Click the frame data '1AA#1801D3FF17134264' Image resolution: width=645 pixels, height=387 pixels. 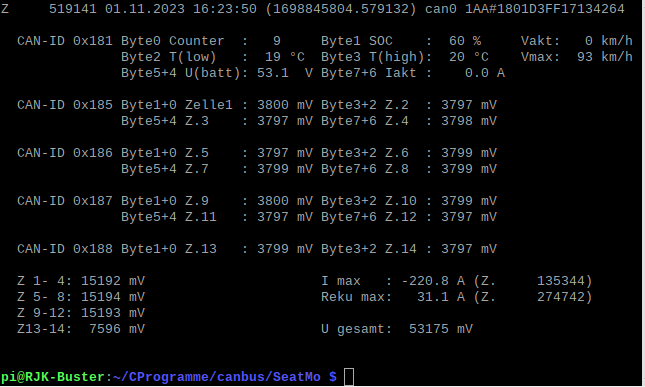pyautogui.click(x=545, y=9)
